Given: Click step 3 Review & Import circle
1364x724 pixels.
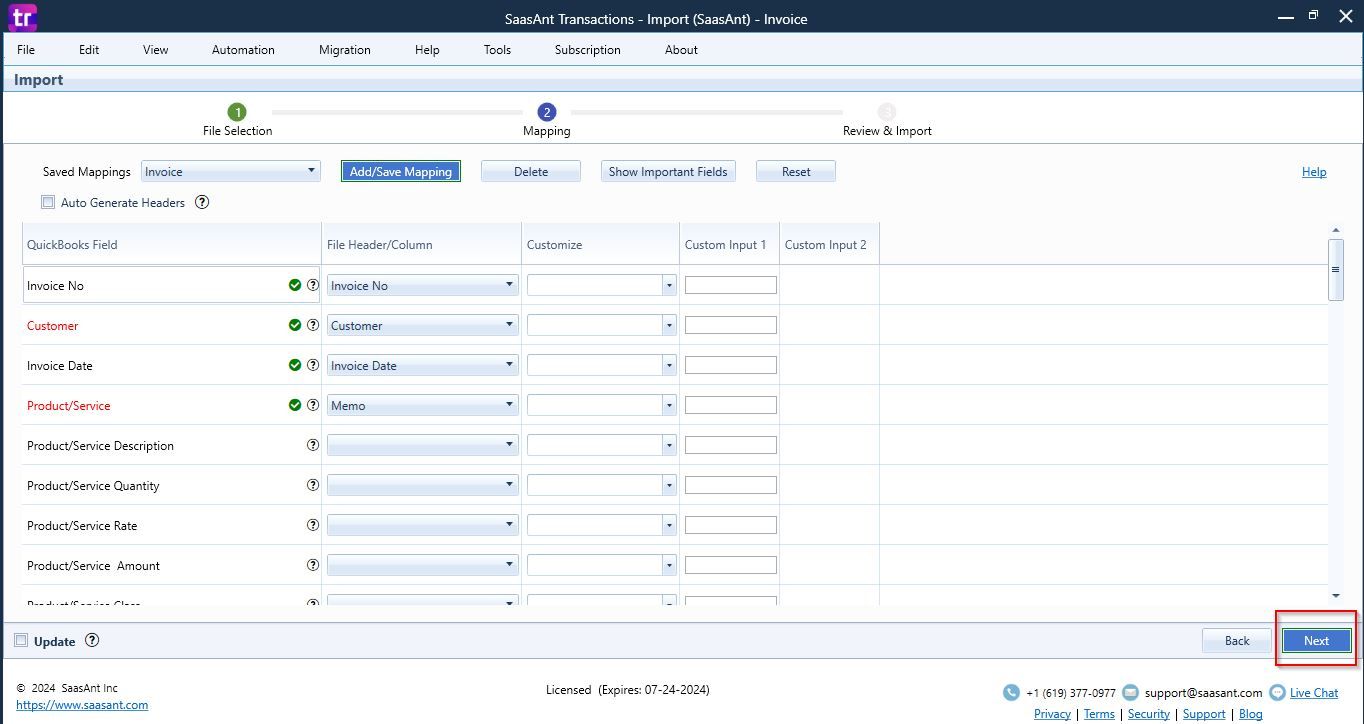Looking at the screenshot, I should pyautogui.click(x=887, y=112).
